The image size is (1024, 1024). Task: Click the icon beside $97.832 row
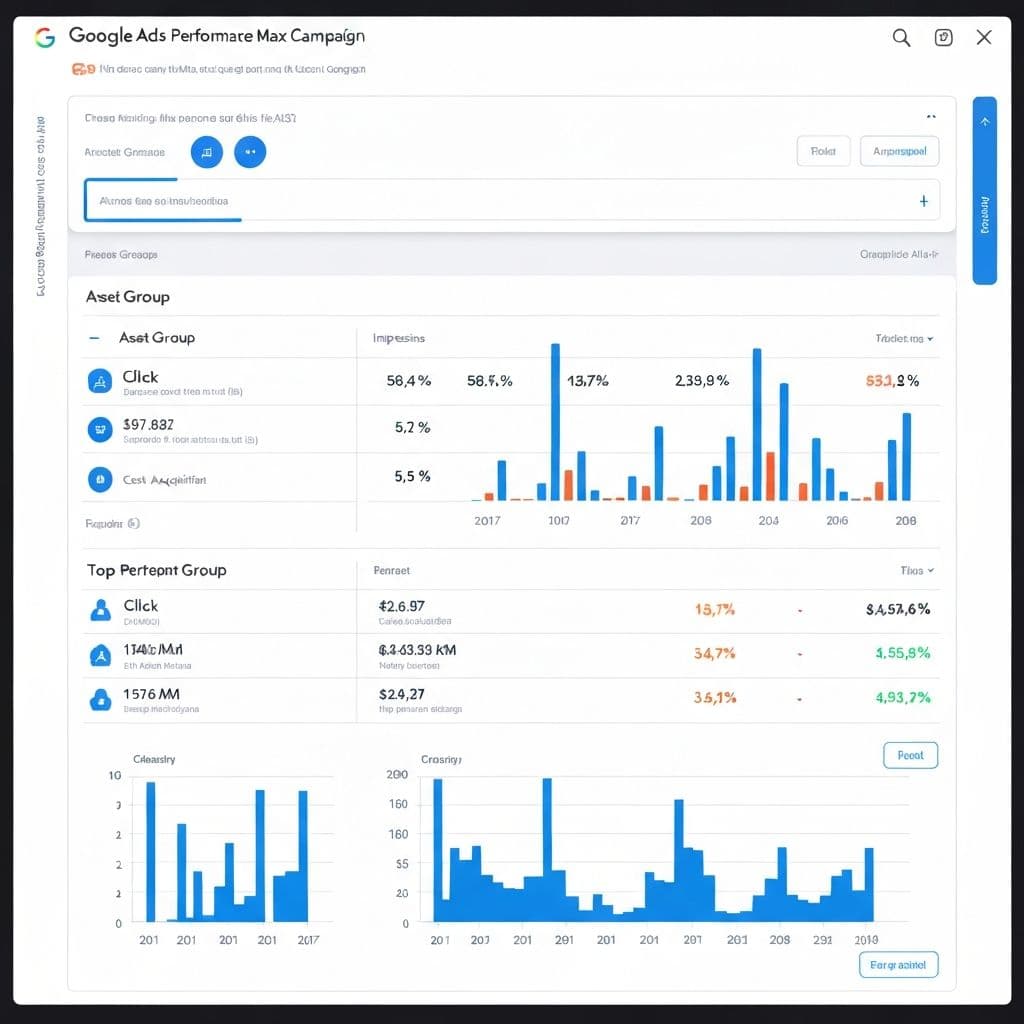99,430
